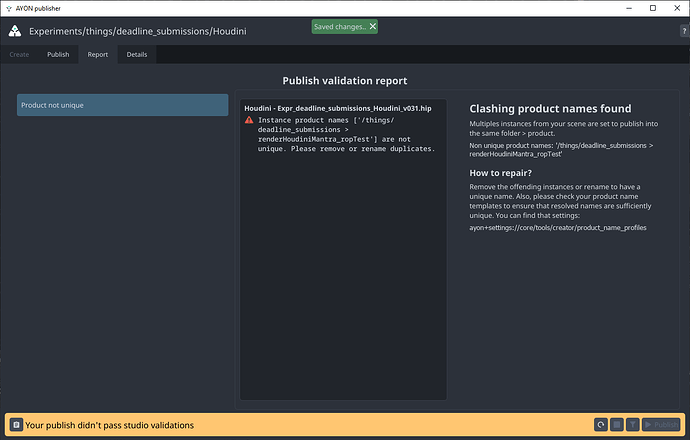Screen dimensions: 690x440
Task: Click the AYON logo icon in header
Action: click(15, 31)
